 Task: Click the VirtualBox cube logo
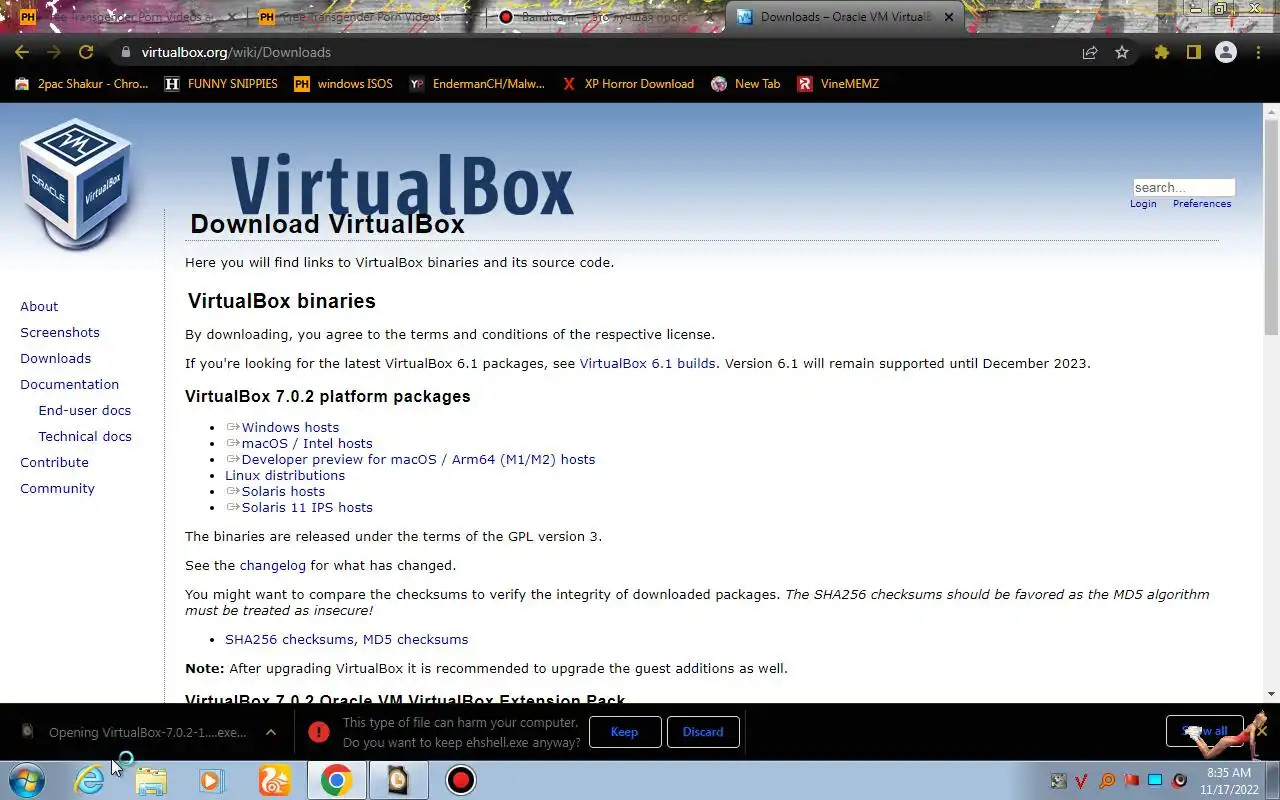[x=76, y=184]
